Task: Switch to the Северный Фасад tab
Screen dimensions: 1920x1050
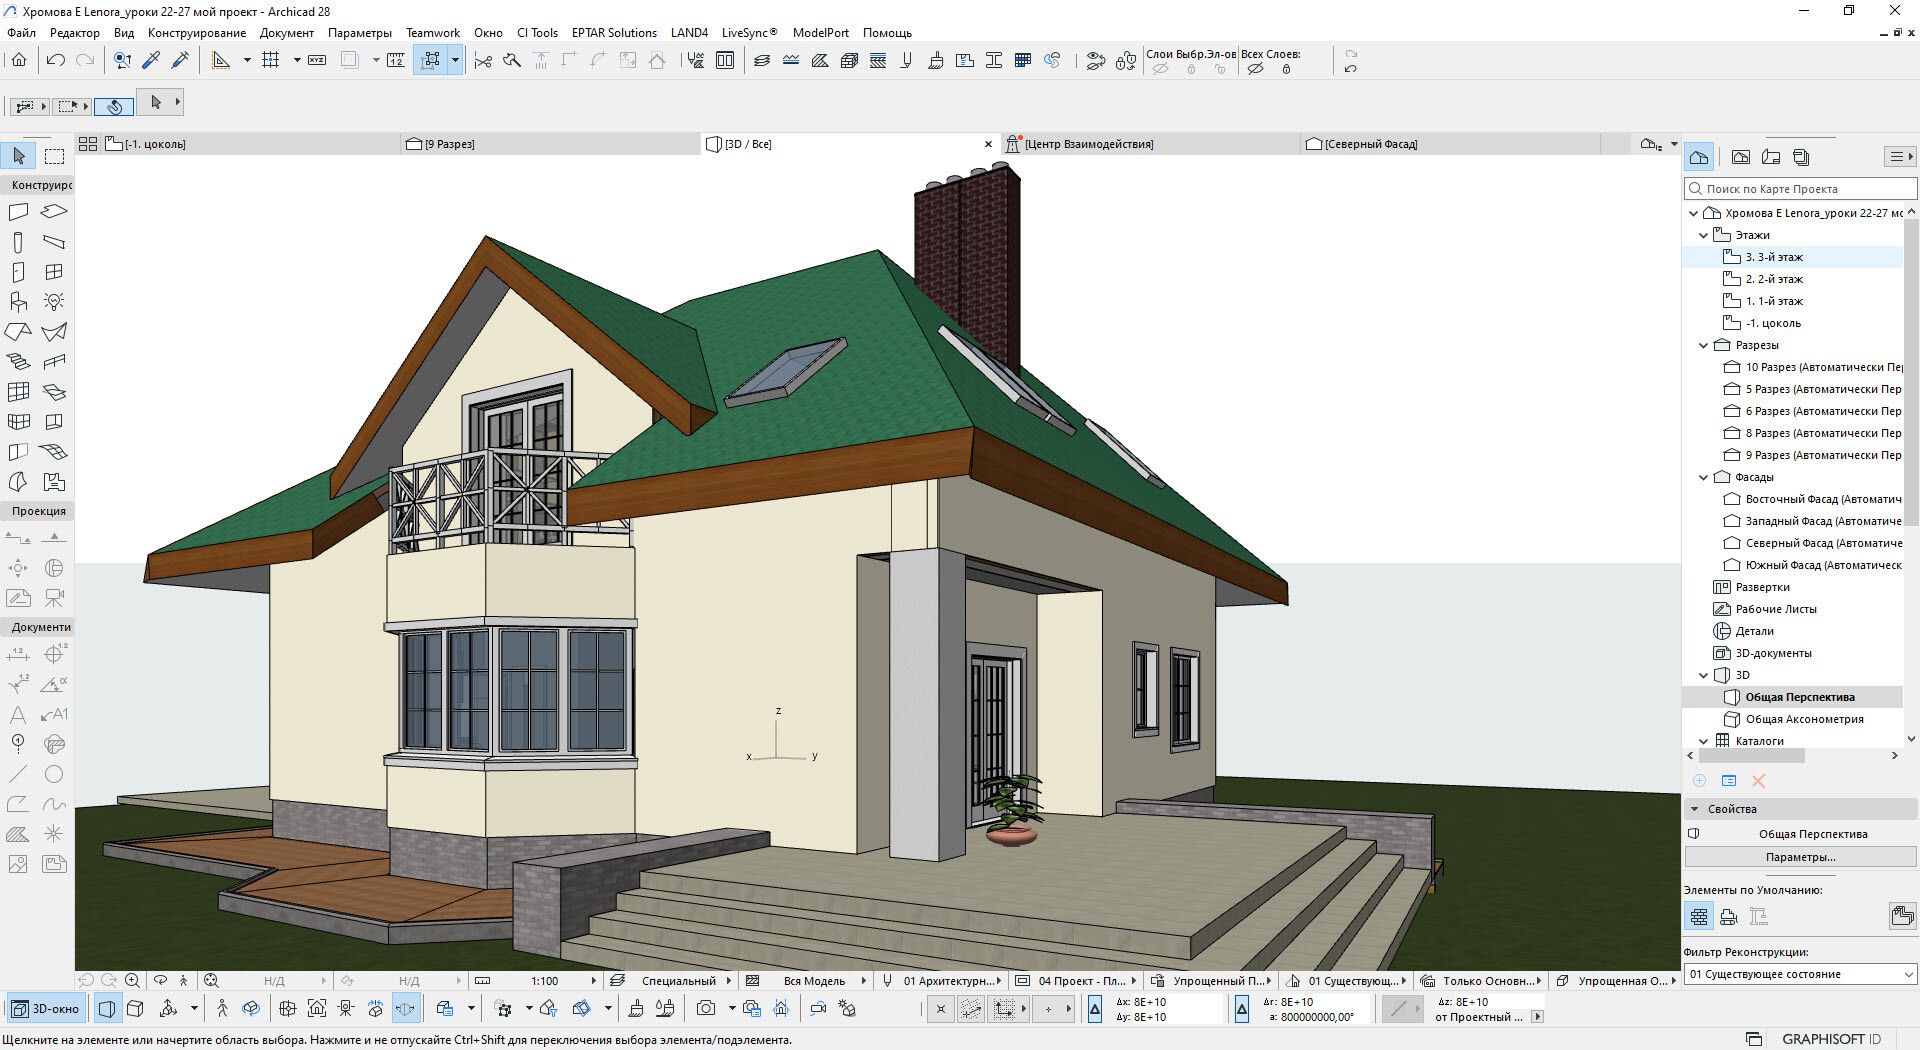Action: [x=1370, y=144]
